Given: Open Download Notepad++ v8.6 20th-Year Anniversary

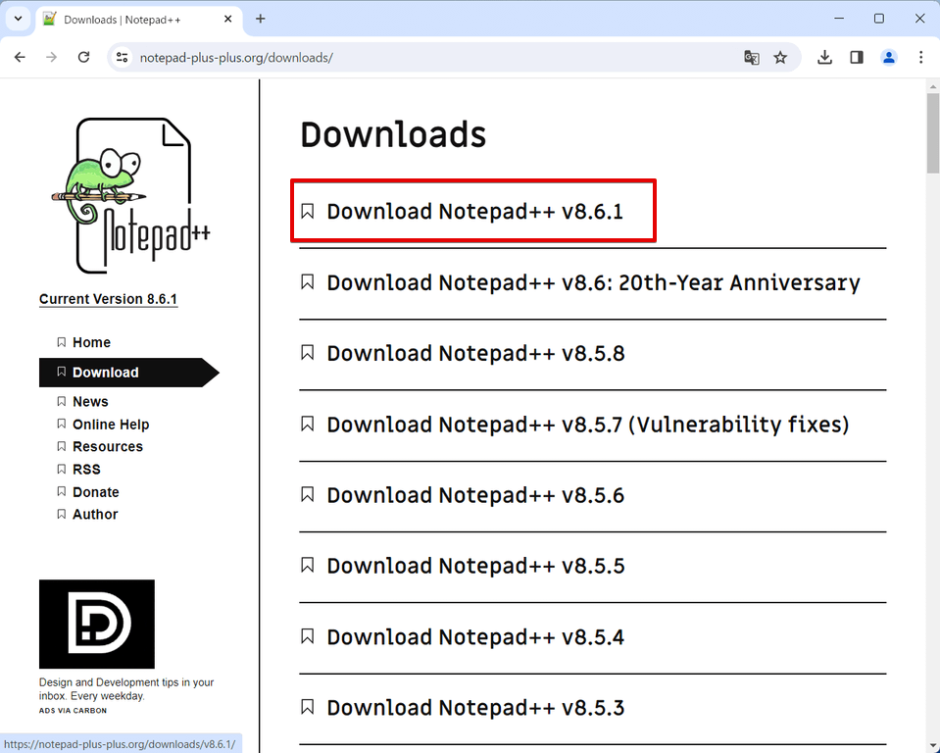Looking at the screenshot, I should pos(593,282).
